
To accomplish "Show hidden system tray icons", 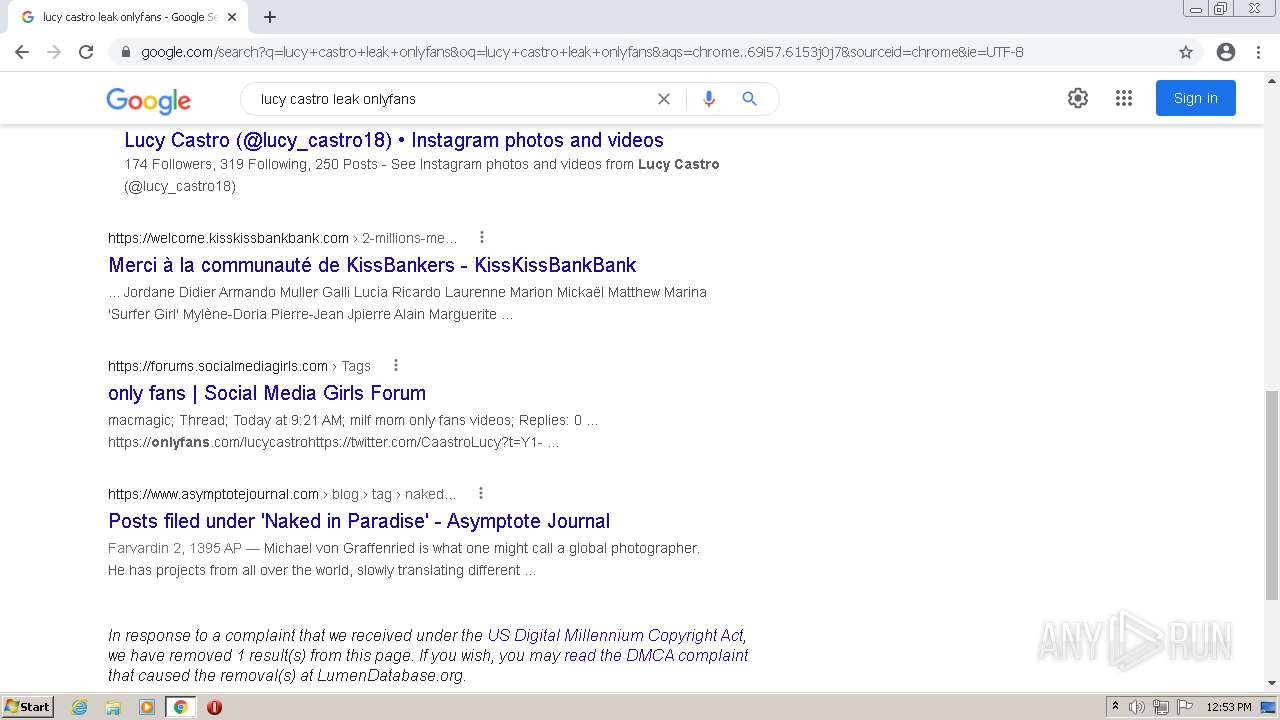I will point(1115,707).
